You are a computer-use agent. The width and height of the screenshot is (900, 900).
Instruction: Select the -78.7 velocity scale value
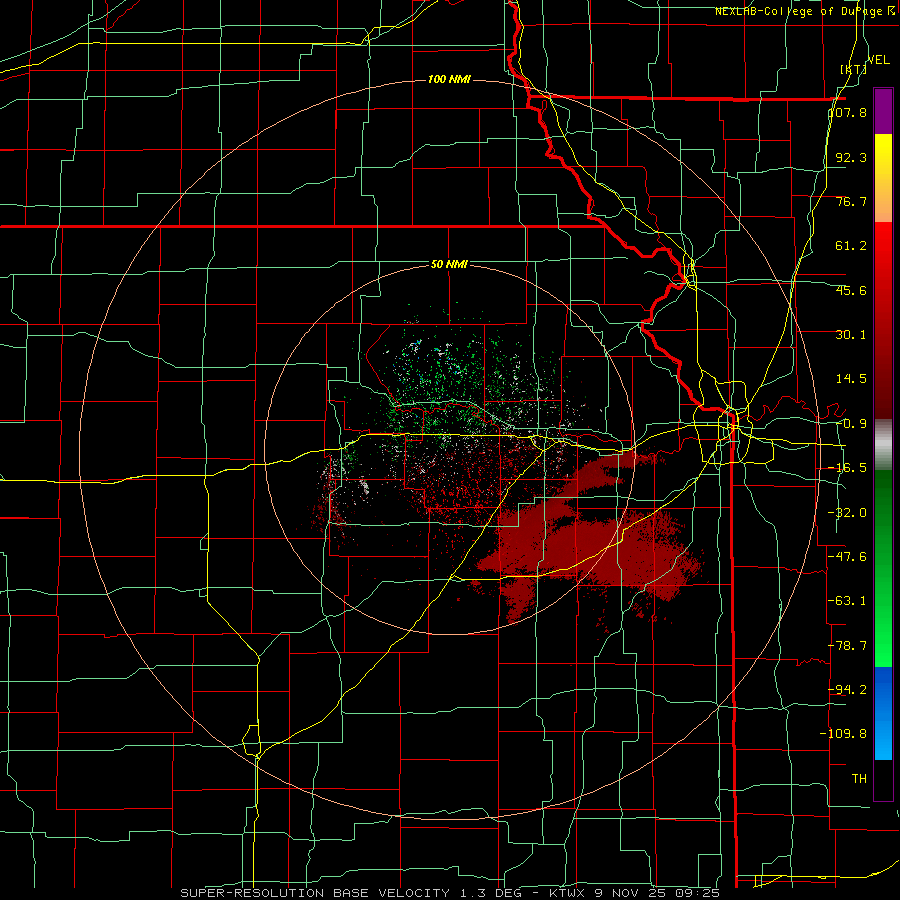point(847,646)
